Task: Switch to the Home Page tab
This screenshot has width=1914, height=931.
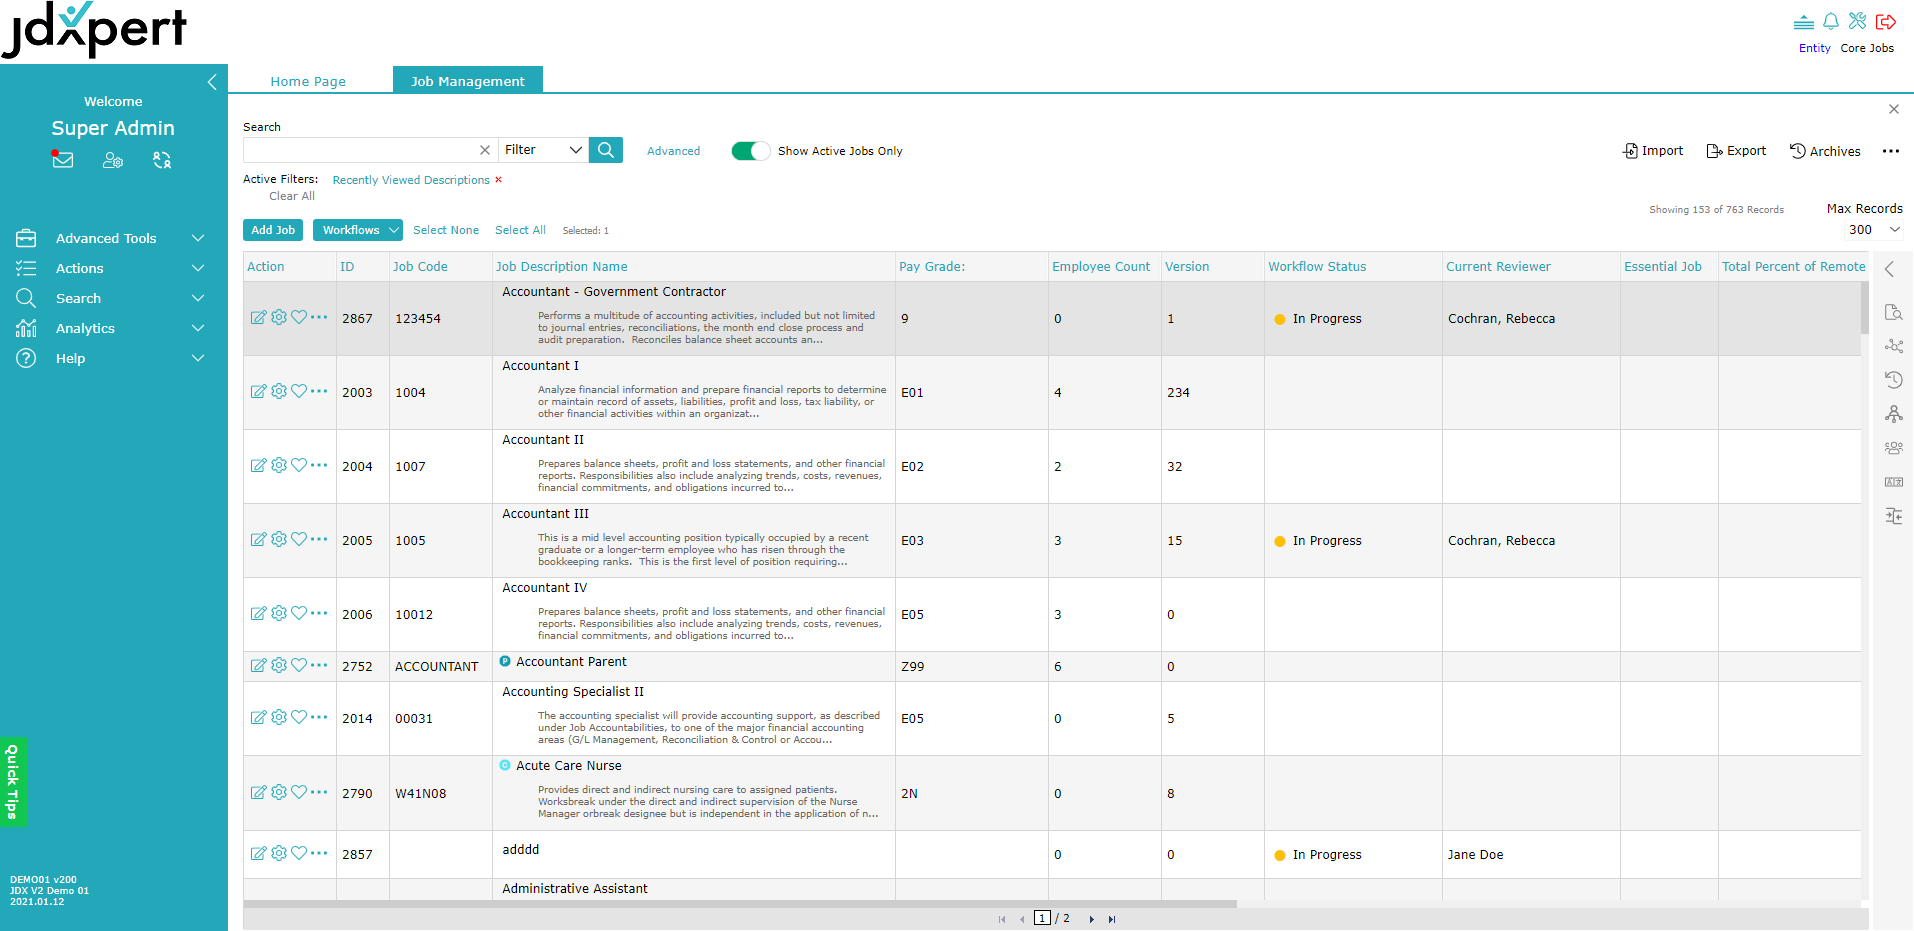Action: (x=308, y=81)
